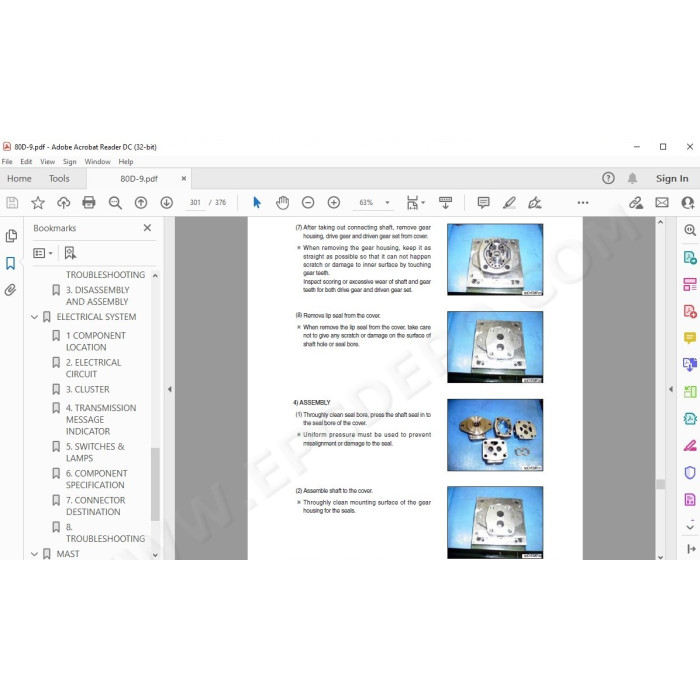Image resolution: width=700 pixels, height=700 pixels.
Task: Expand the right tools pane arrow
Action: click(x=671, y=389)
